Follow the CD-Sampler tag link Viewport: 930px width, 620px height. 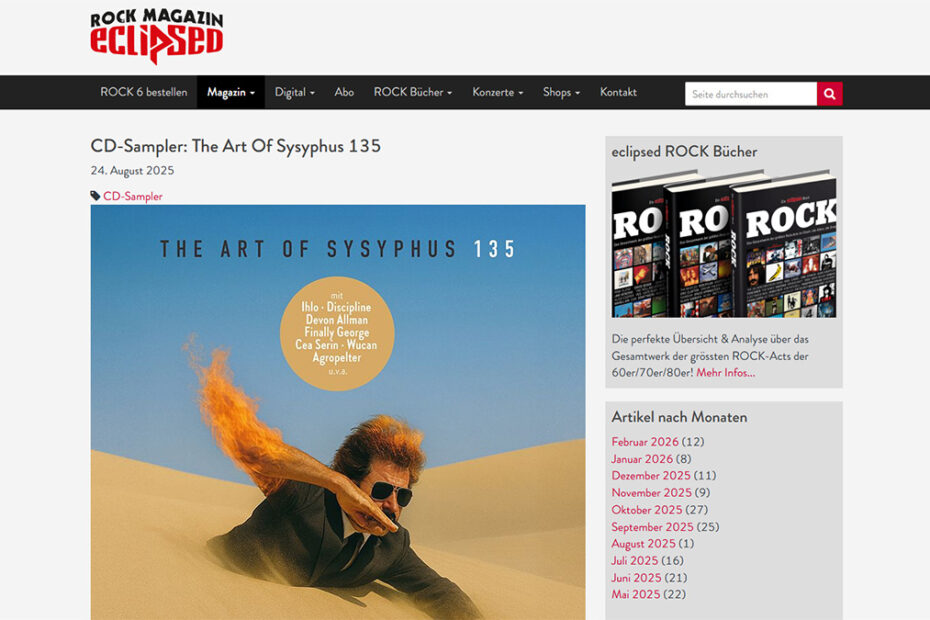pos(133,196)
